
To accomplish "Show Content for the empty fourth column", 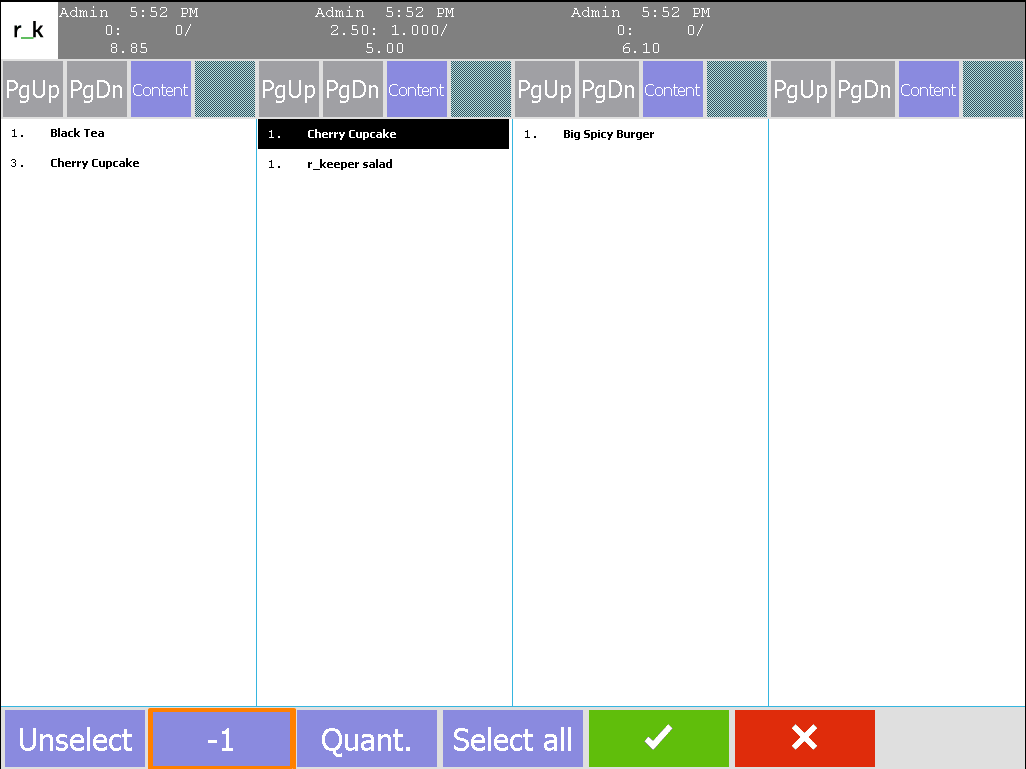I will 929,89.
